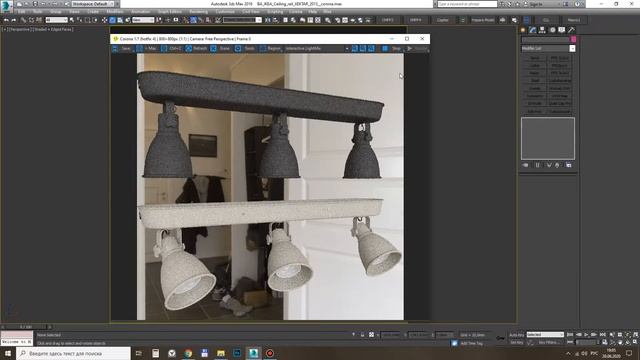Image resolution: width=640 pixels, height=360 pixels.
Task: Open the Graph Editors menu
Action: coord(170,12)
